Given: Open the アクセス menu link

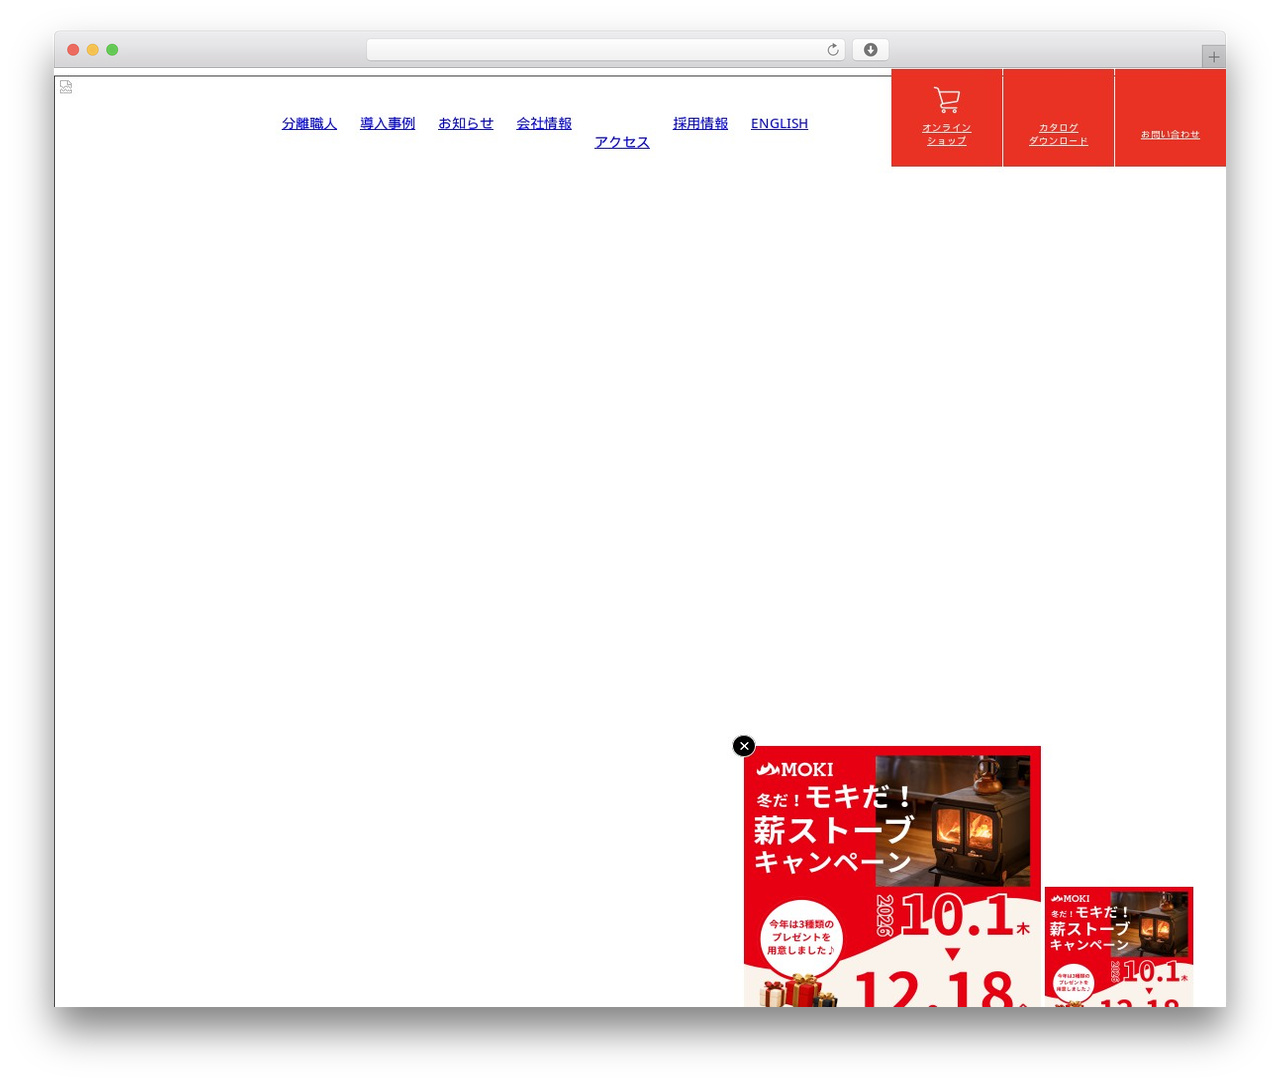Looking at the screenshot, I should click(x=622, y=143).
